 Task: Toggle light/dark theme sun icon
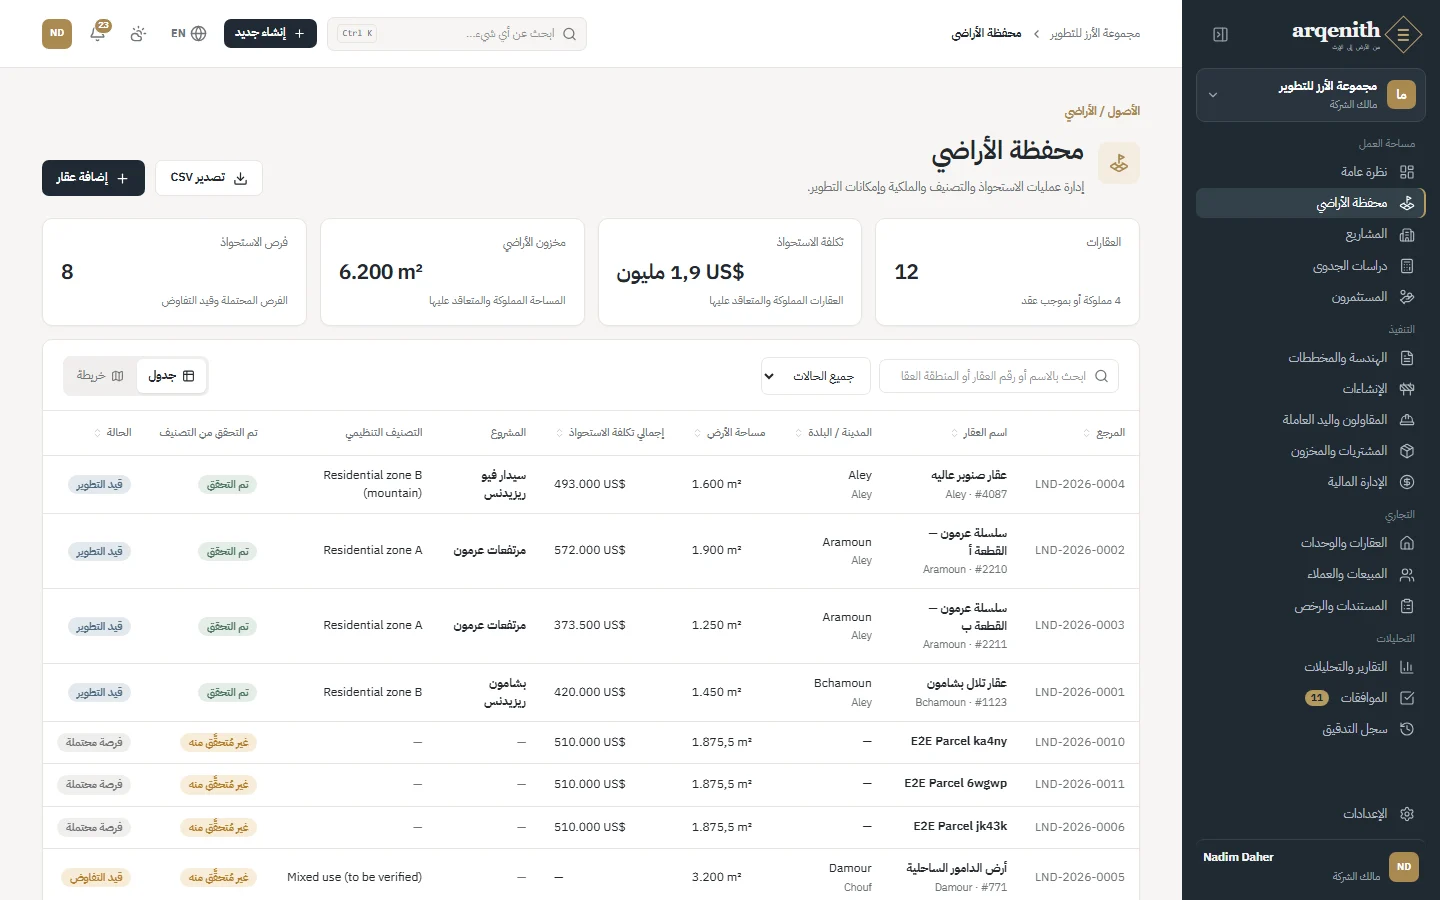click(138, 33)
